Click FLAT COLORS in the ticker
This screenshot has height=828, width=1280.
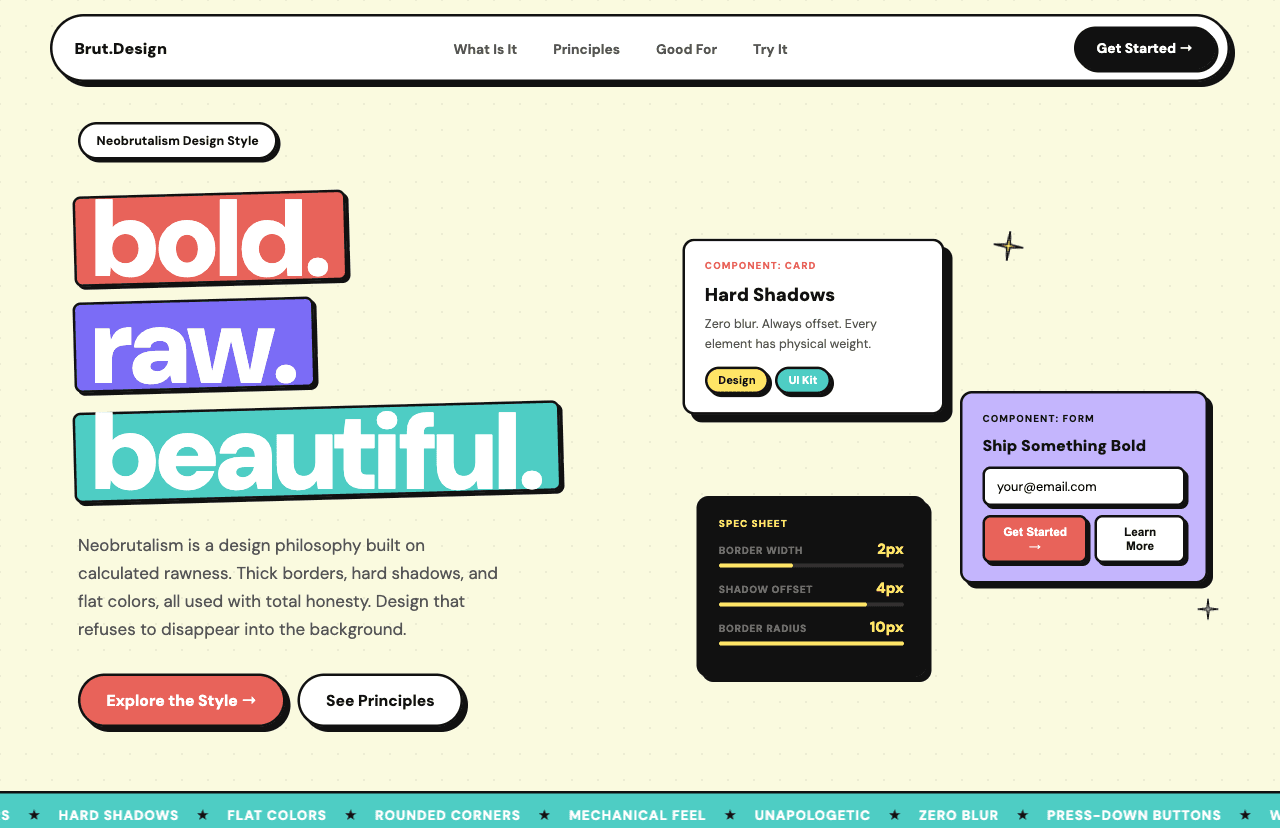[x=277, y=815]
